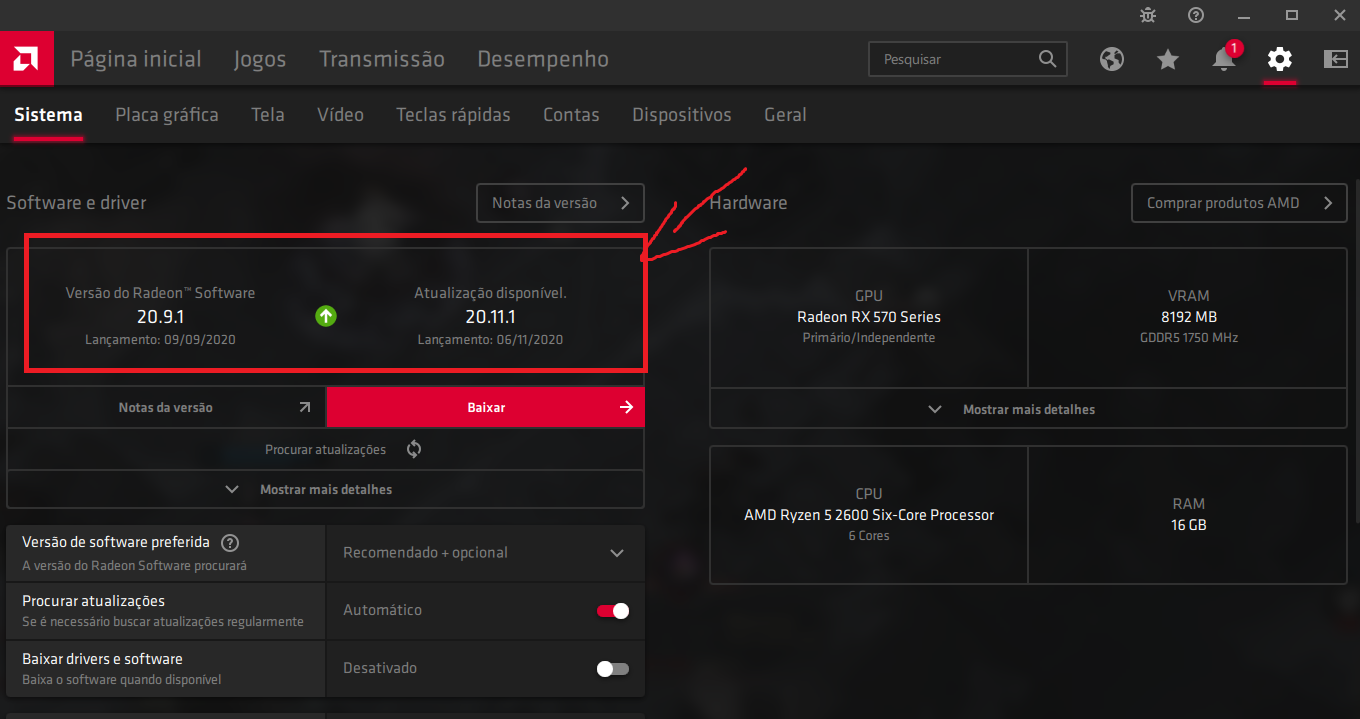Click the Lançamento: 09/09/2020 release date
1360x719 pixels.
[x=160, y=340]
